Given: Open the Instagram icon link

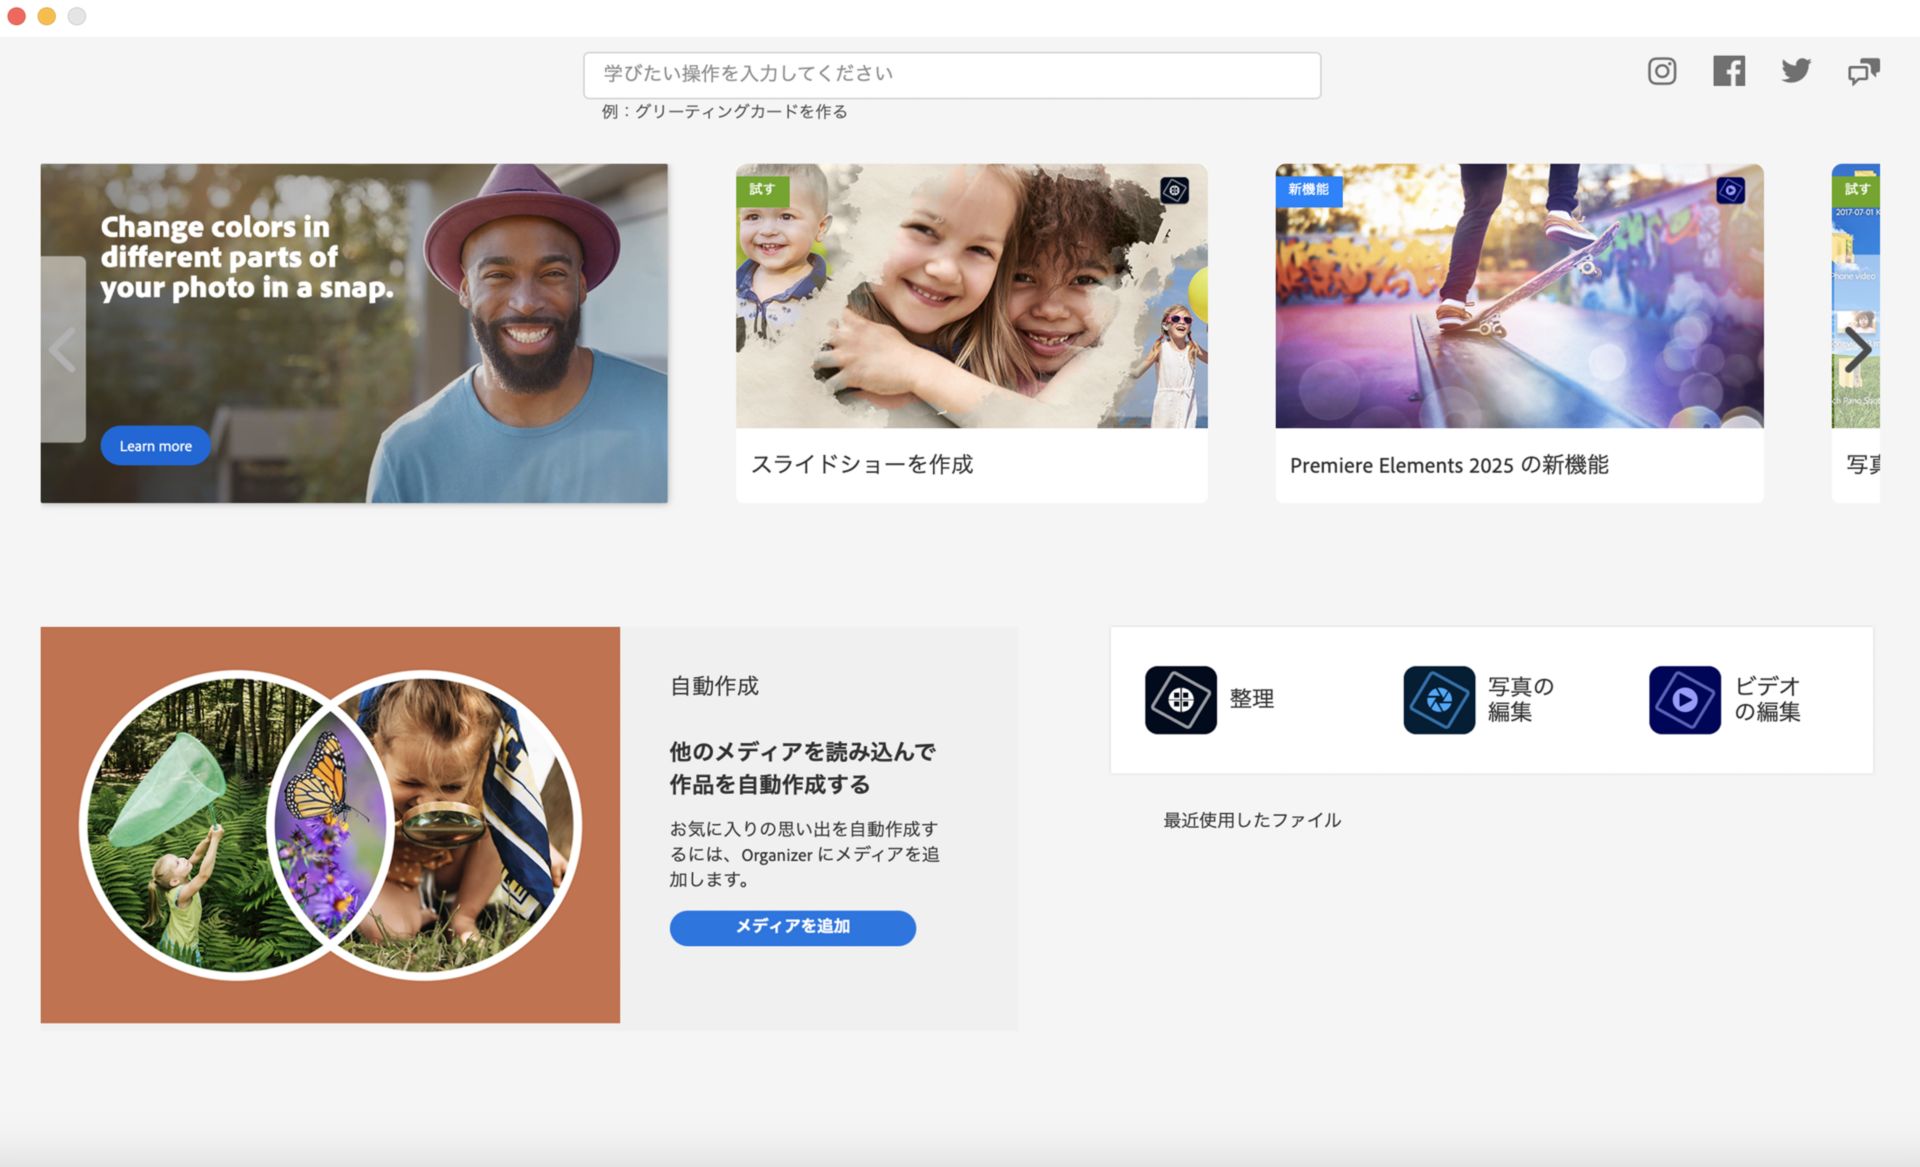Looking at the screenshot, I should pos(1662,71).
